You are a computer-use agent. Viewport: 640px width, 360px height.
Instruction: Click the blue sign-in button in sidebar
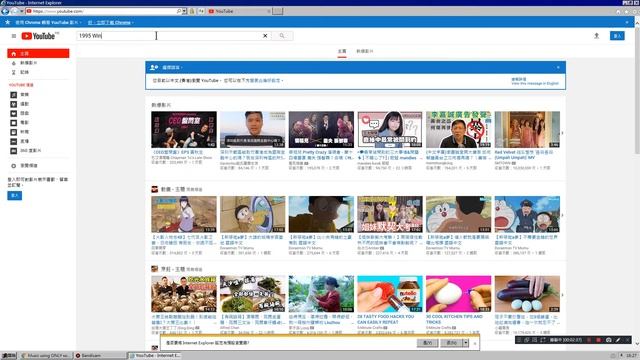click(x=15, y=196)
